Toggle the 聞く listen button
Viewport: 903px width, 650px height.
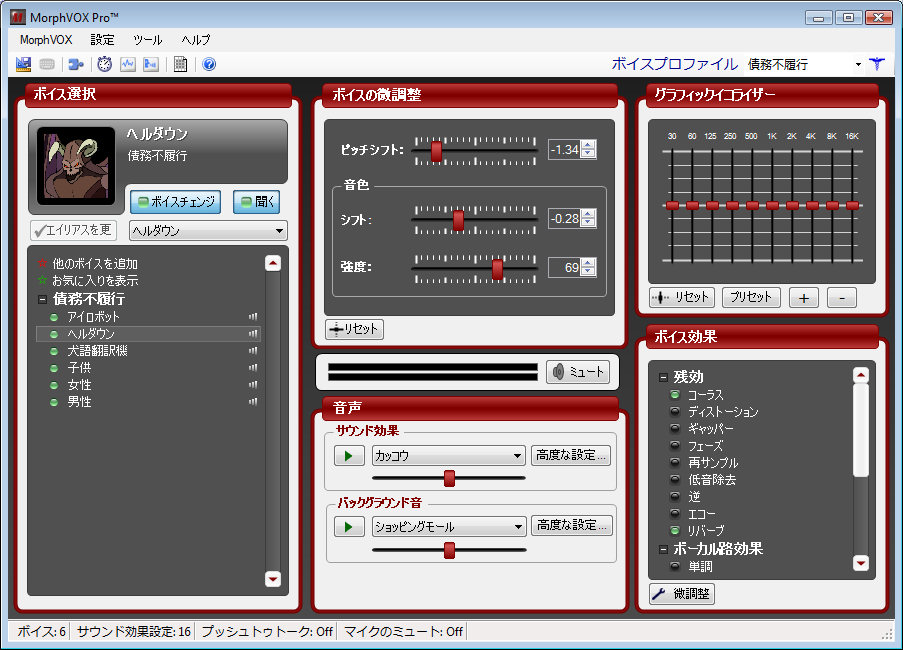click(x=256, y=202)
